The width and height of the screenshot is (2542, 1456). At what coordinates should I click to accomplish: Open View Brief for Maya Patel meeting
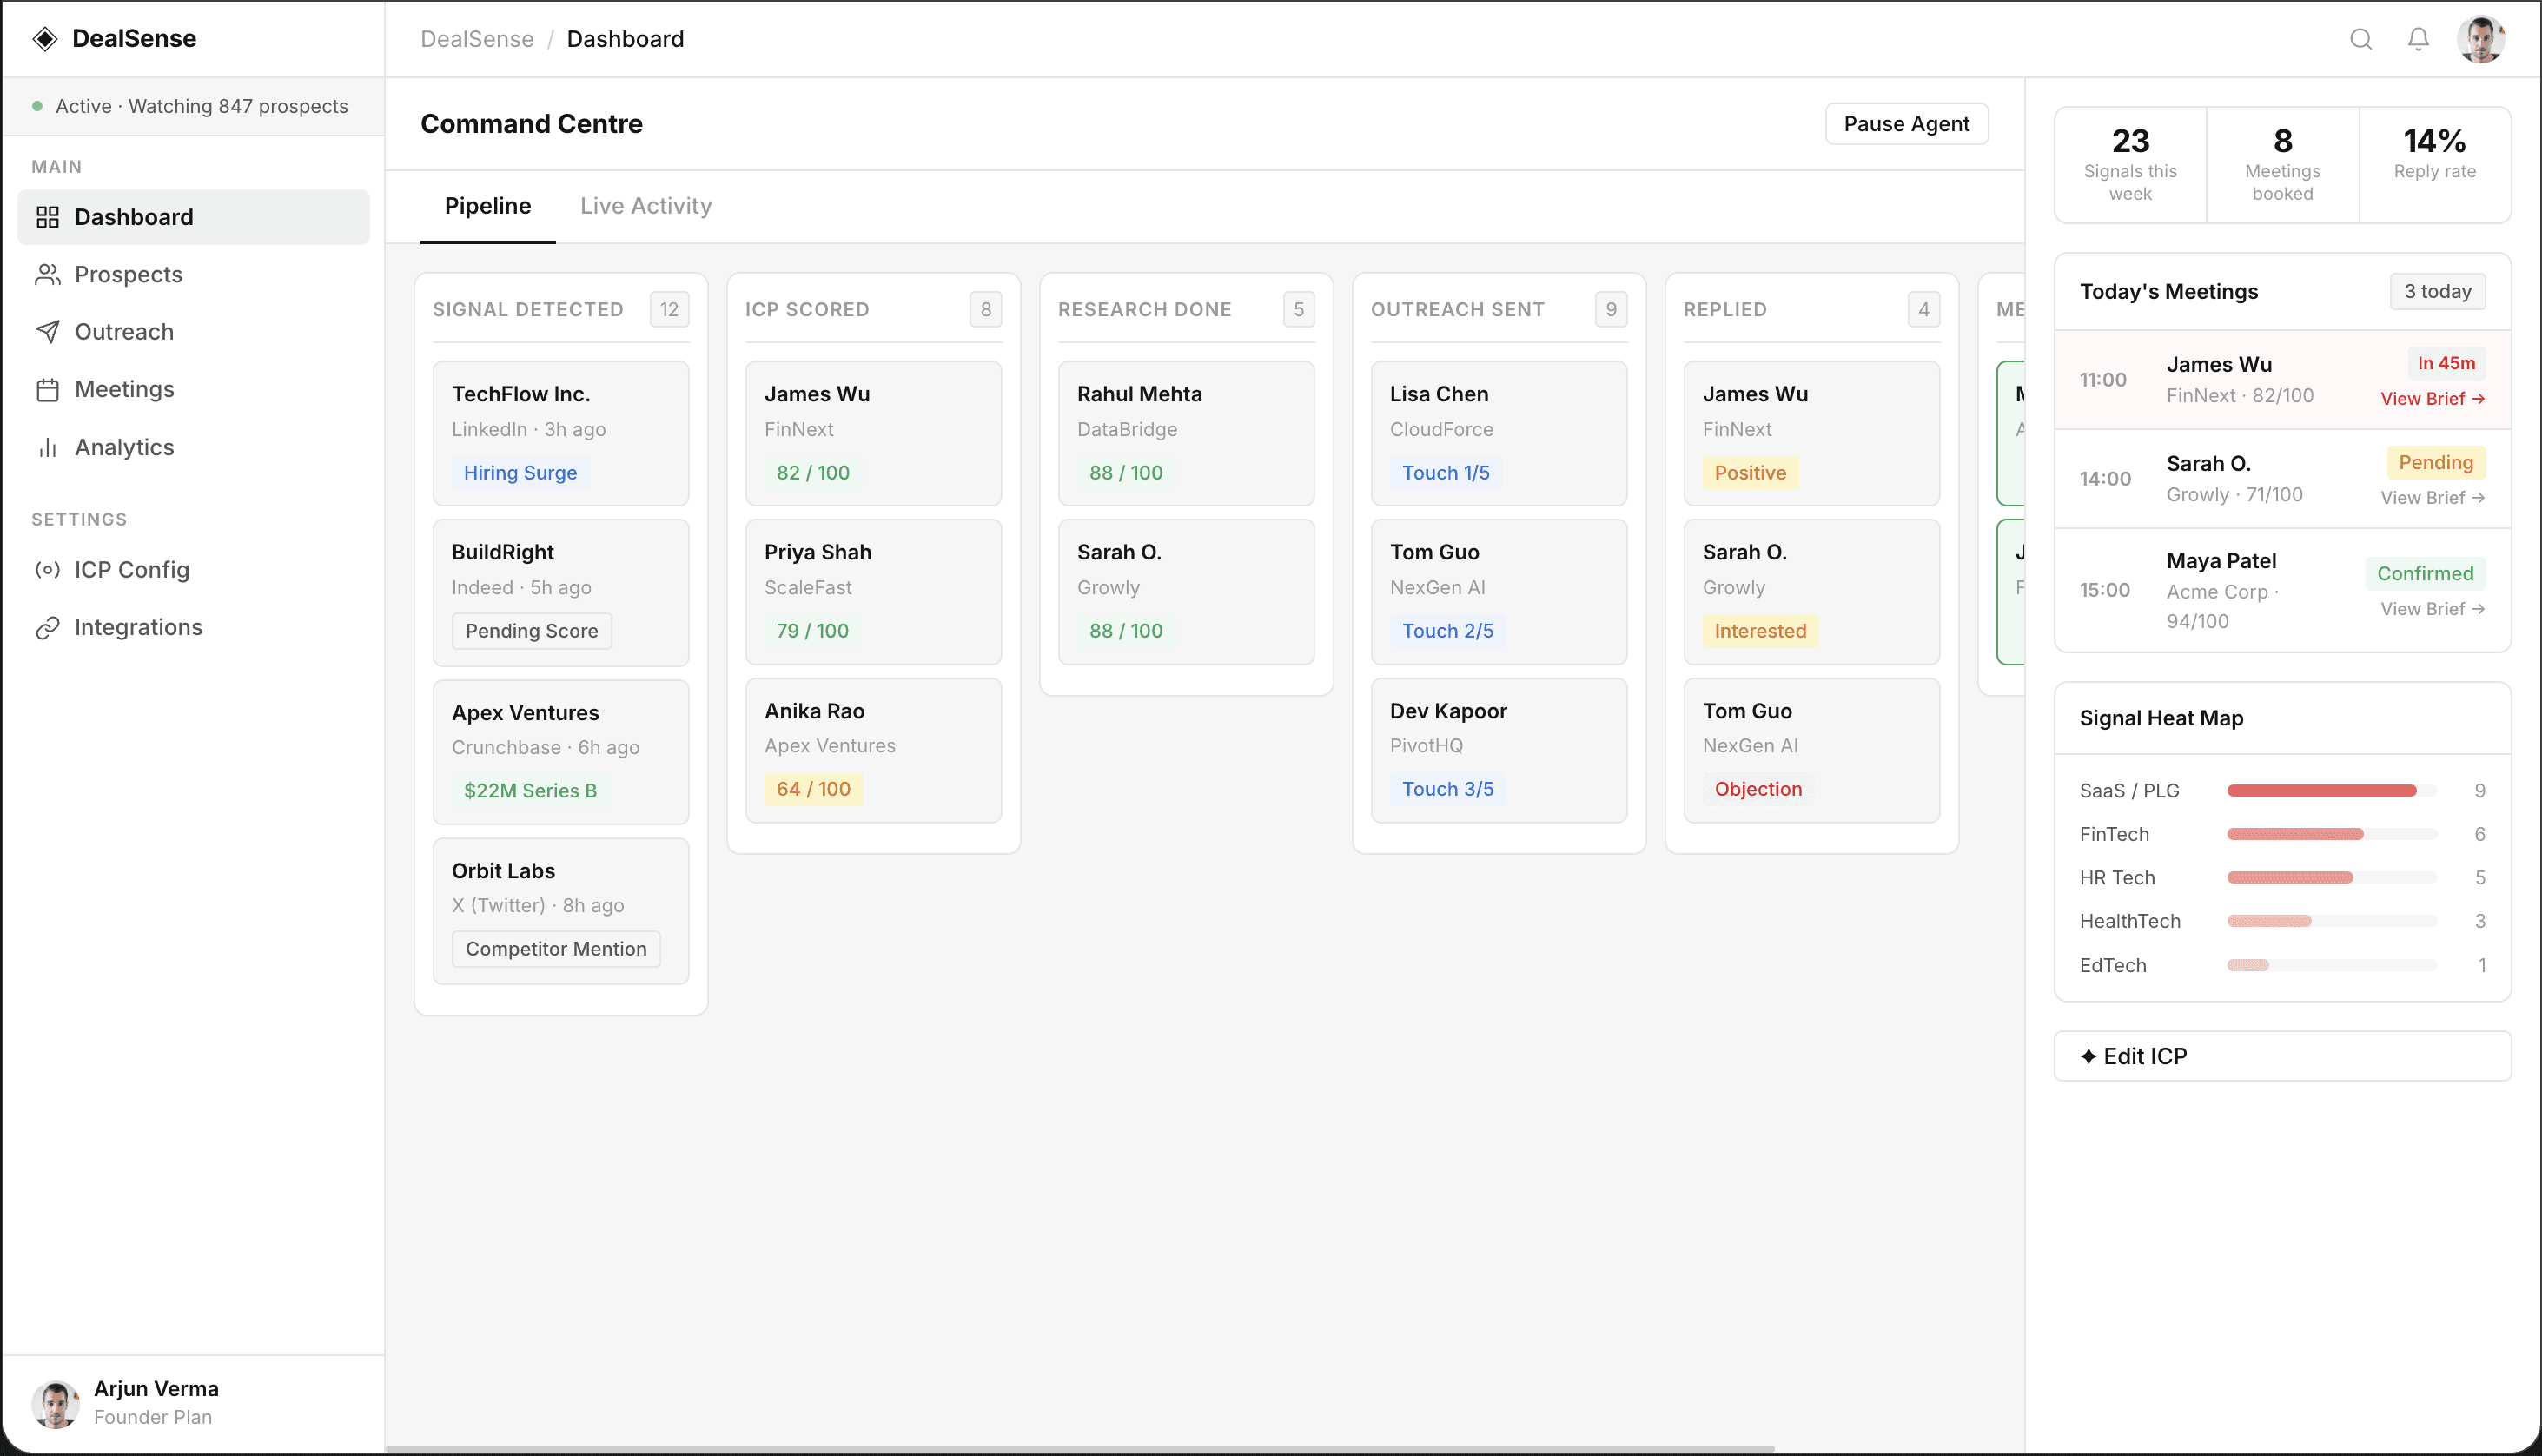pyautogui.click(x=2432, y=609)
